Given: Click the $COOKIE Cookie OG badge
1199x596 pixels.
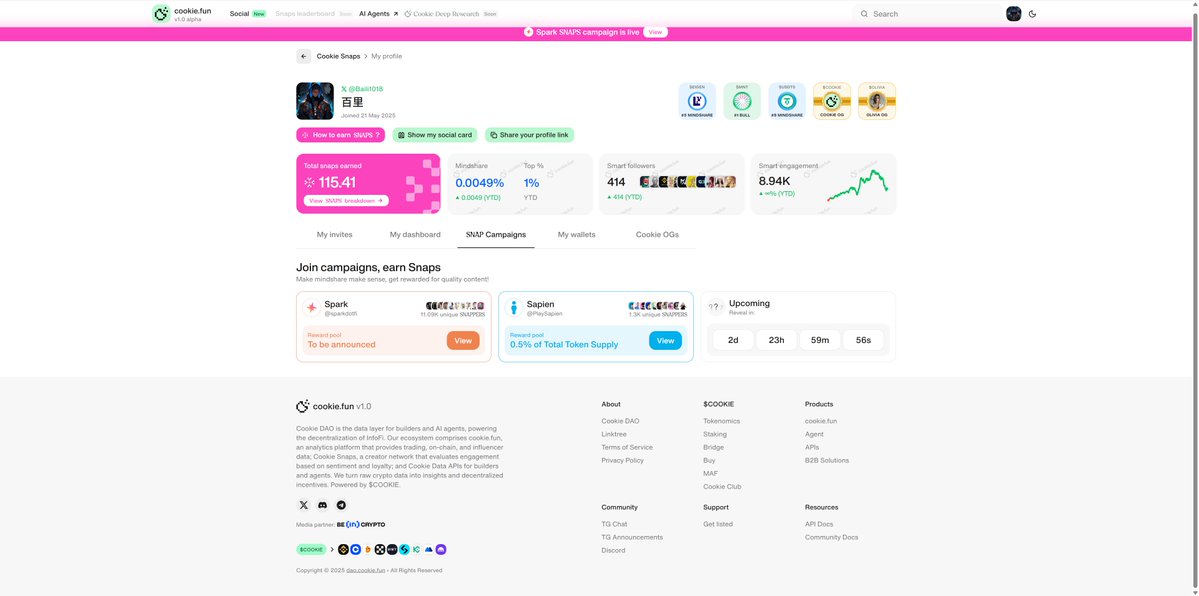Looking at the screenshot, I should [832, 101].
